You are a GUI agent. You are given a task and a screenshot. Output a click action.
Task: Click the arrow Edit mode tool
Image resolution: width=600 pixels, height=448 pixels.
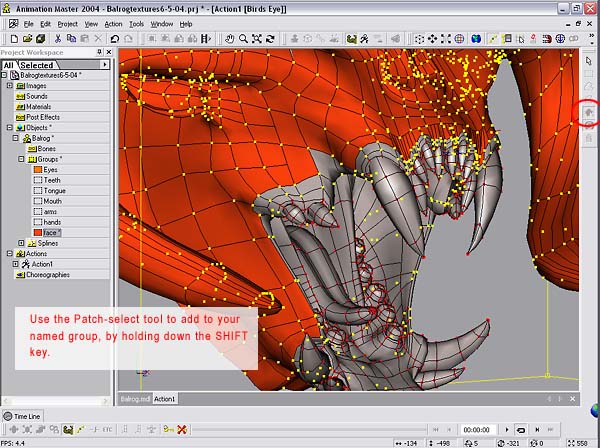click(589, 61)
